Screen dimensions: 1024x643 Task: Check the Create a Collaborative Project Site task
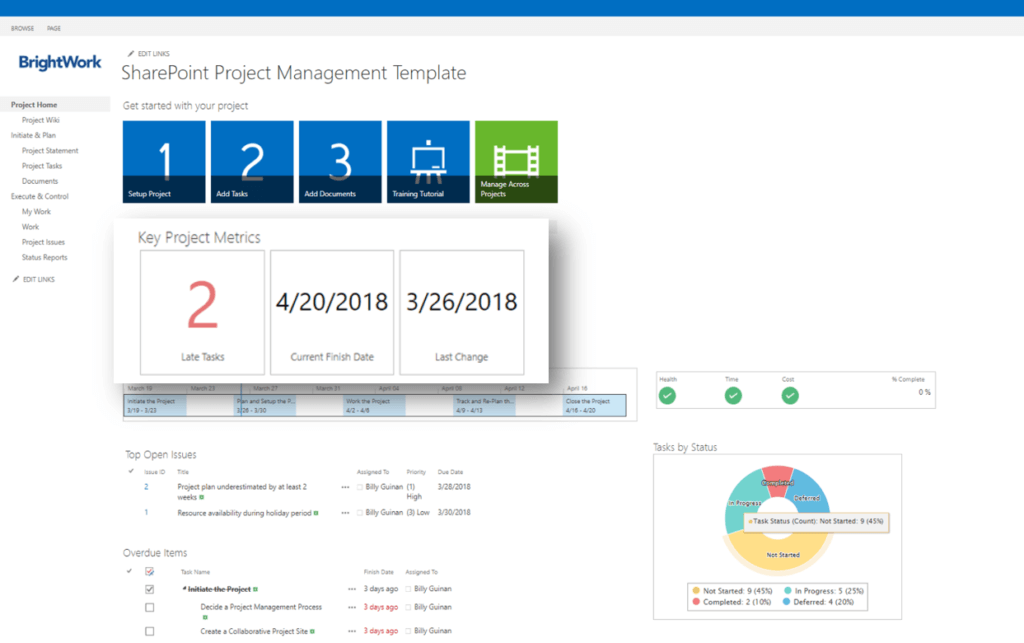coord(148,631)
